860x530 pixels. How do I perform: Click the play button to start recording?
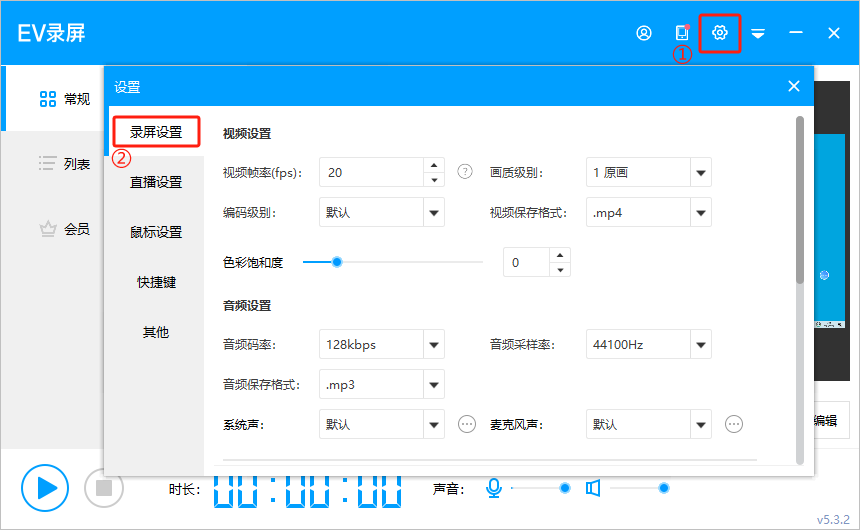(x=45, y=488)
